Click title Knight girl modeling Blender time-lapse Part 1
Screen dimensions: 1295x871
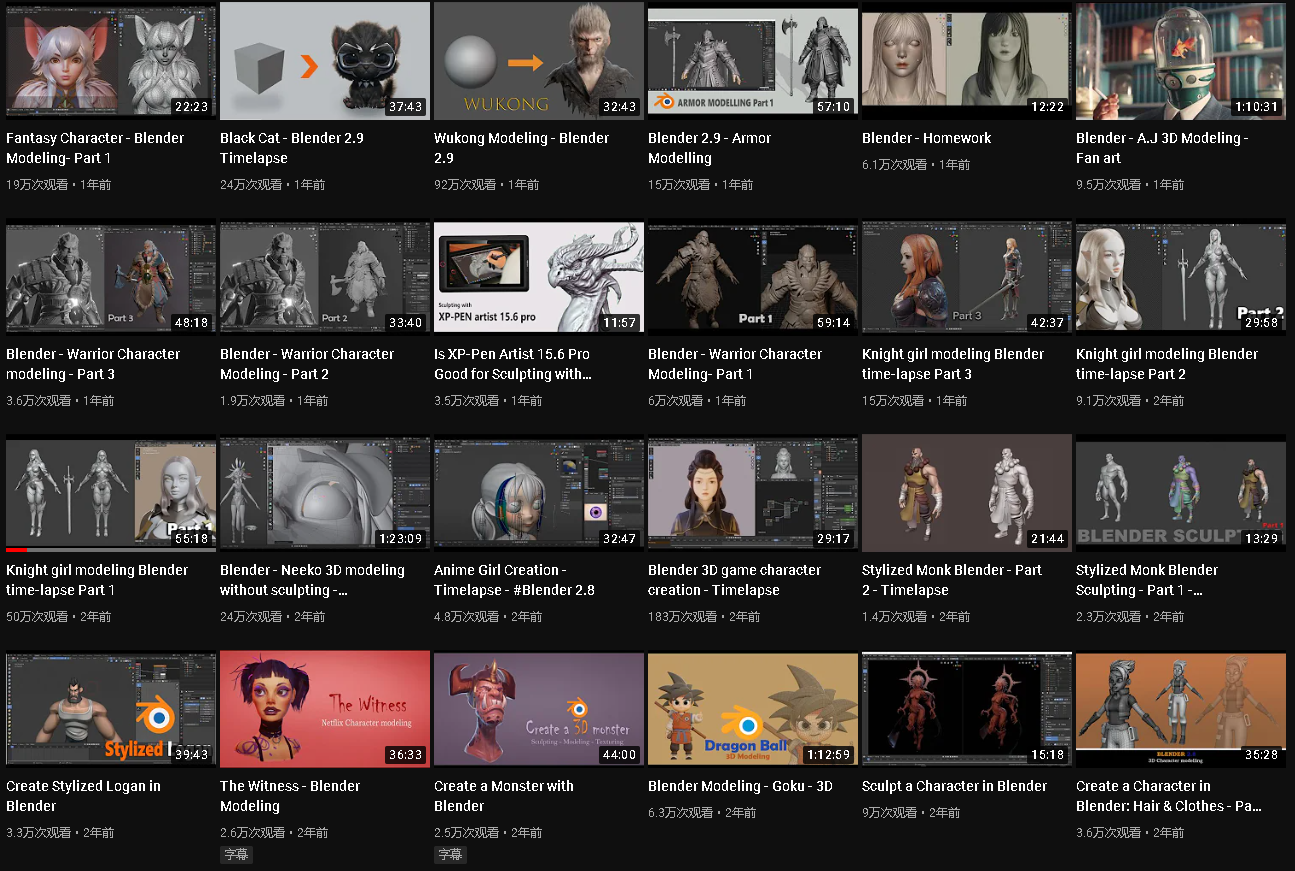(97, 580)
